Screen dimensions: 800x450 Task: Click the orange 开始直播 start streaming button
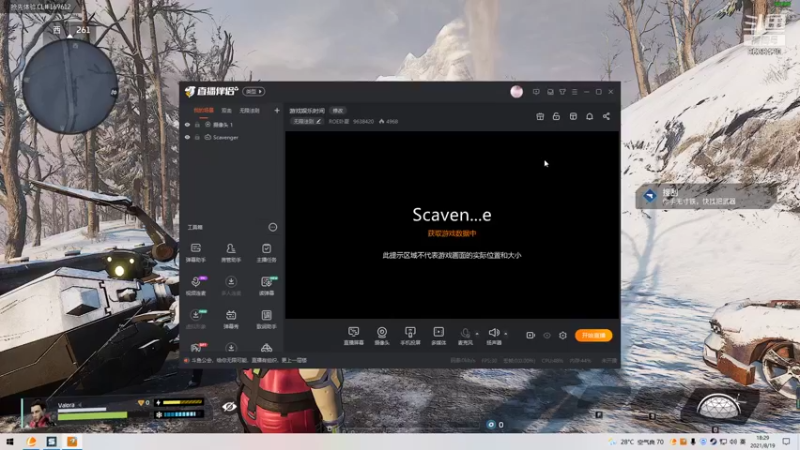click(x=593, y=335)
